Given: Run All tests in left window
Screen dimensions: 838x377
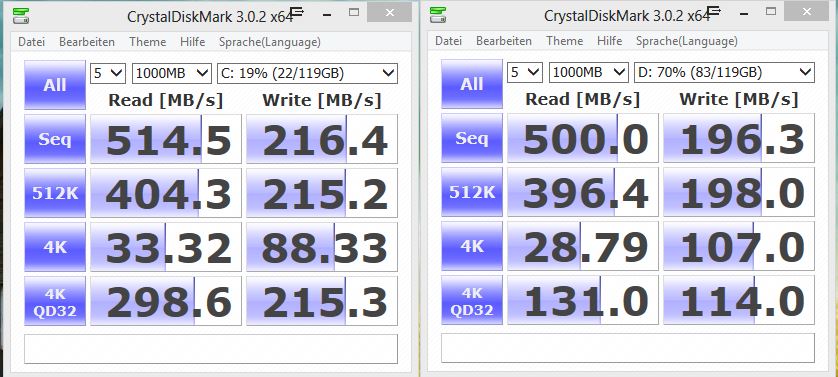Looking at the screenshot, I should click(x=55, y=84).
